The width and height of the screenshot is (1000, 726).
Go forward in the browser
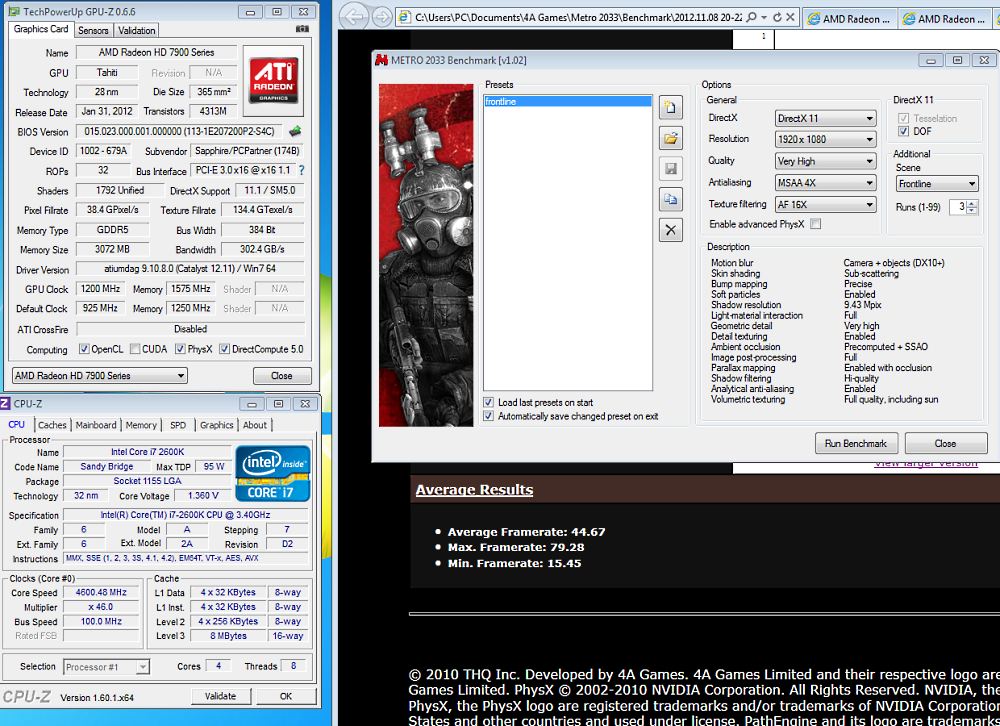tap(382, 17)
